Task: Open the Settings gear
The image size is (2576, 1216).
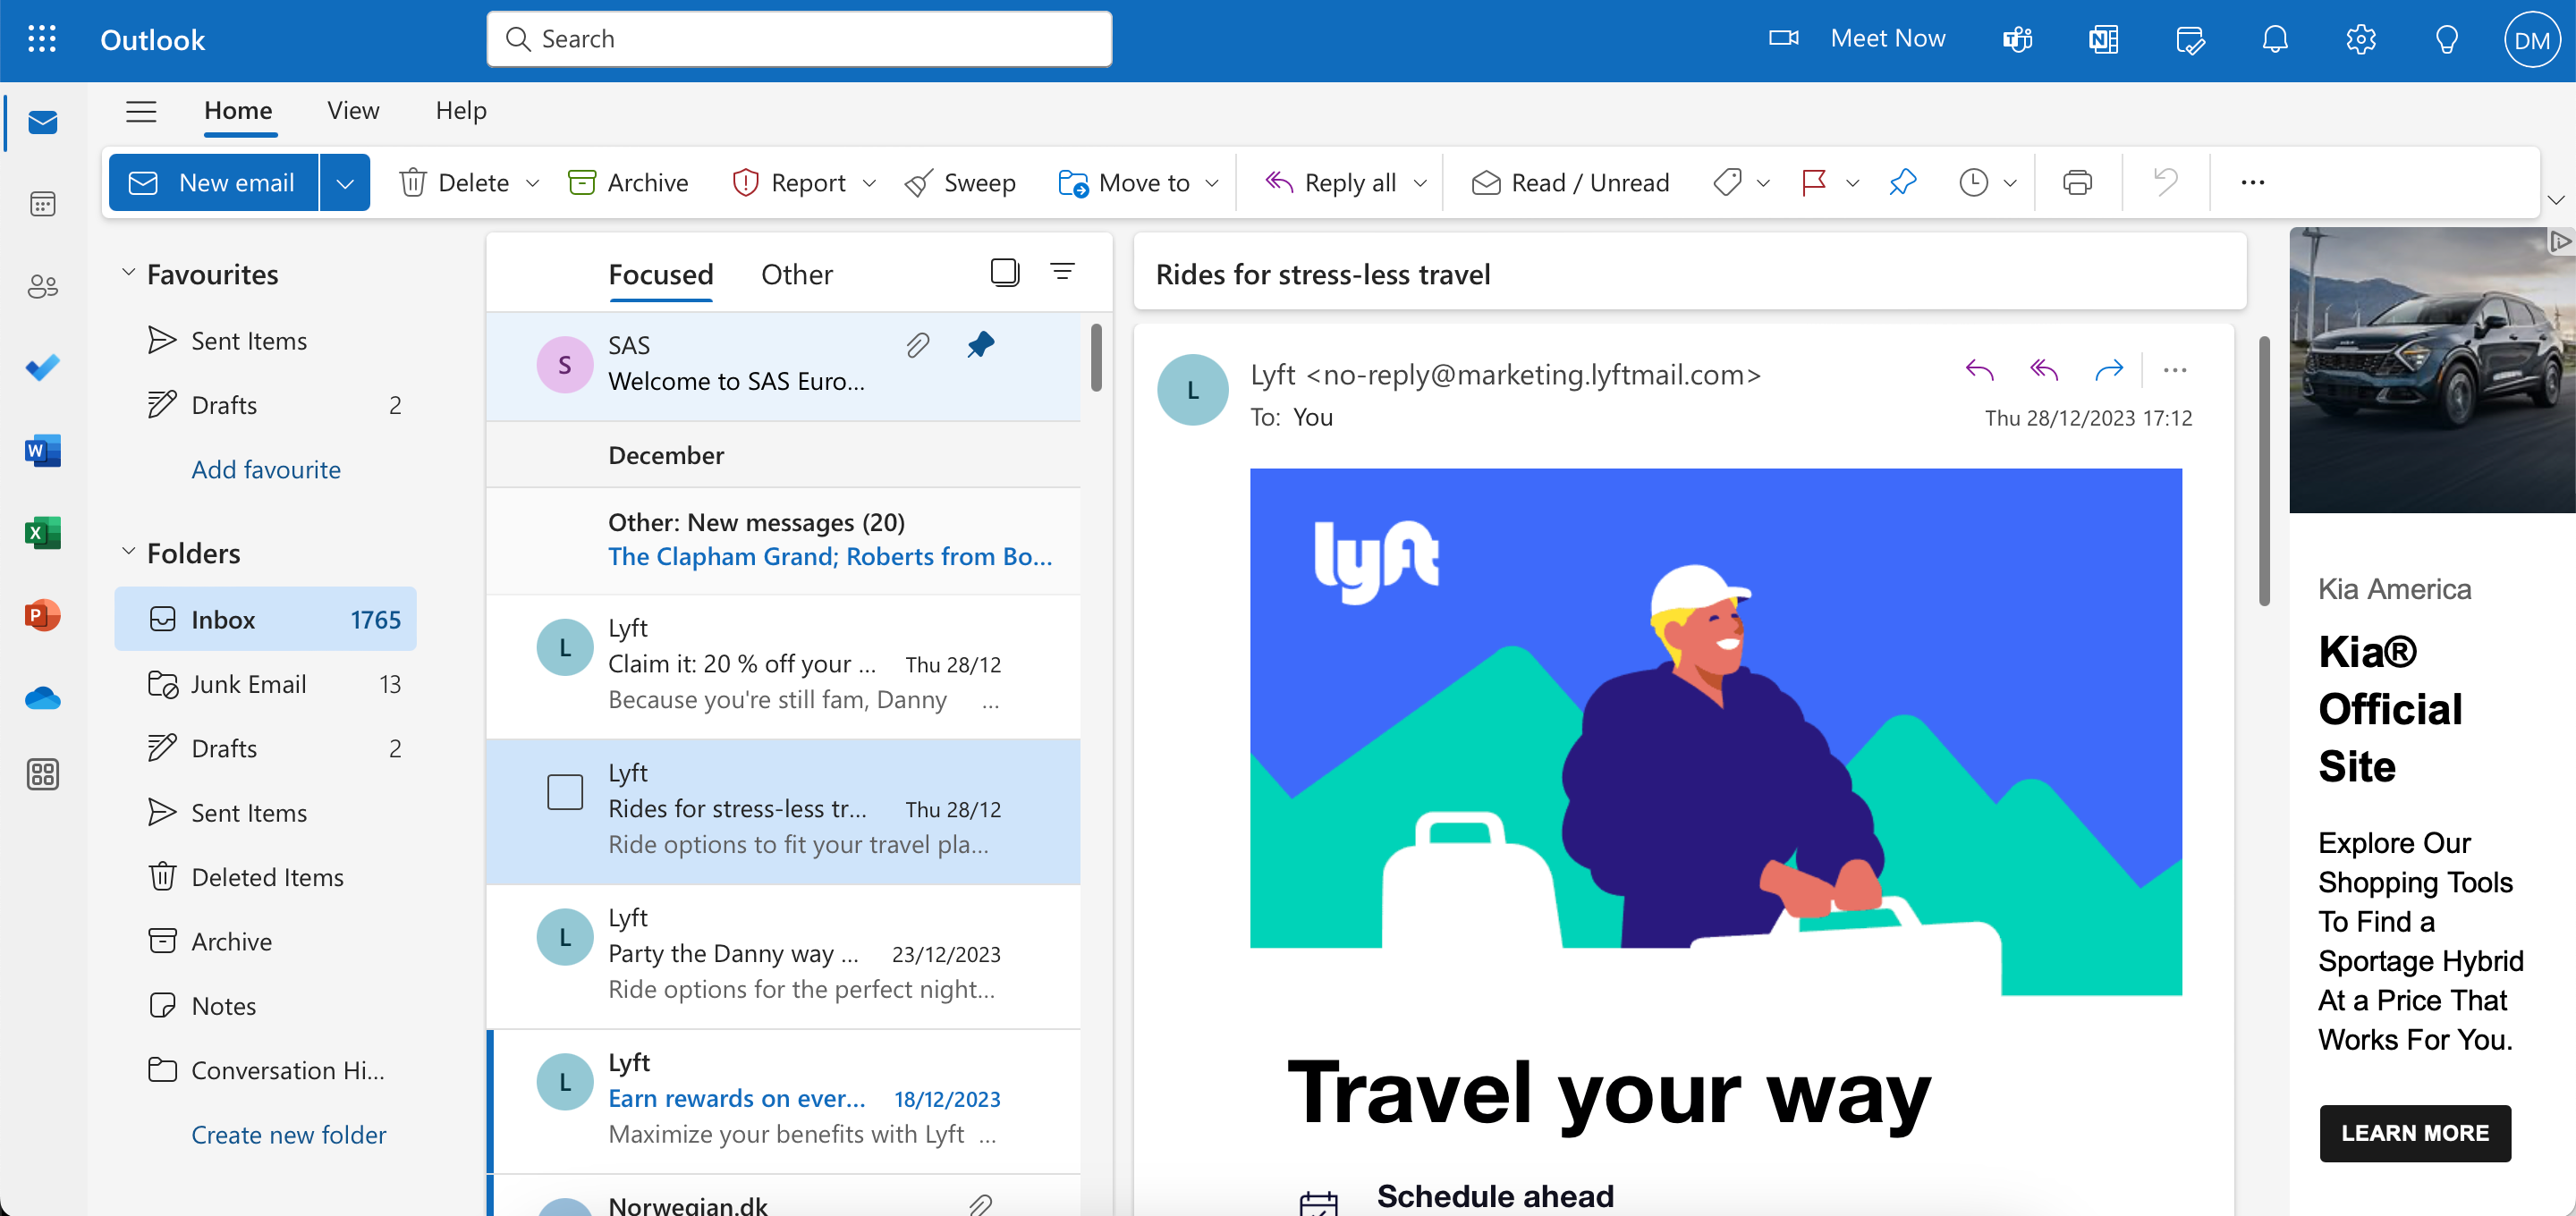Action: click(2360, 39)
